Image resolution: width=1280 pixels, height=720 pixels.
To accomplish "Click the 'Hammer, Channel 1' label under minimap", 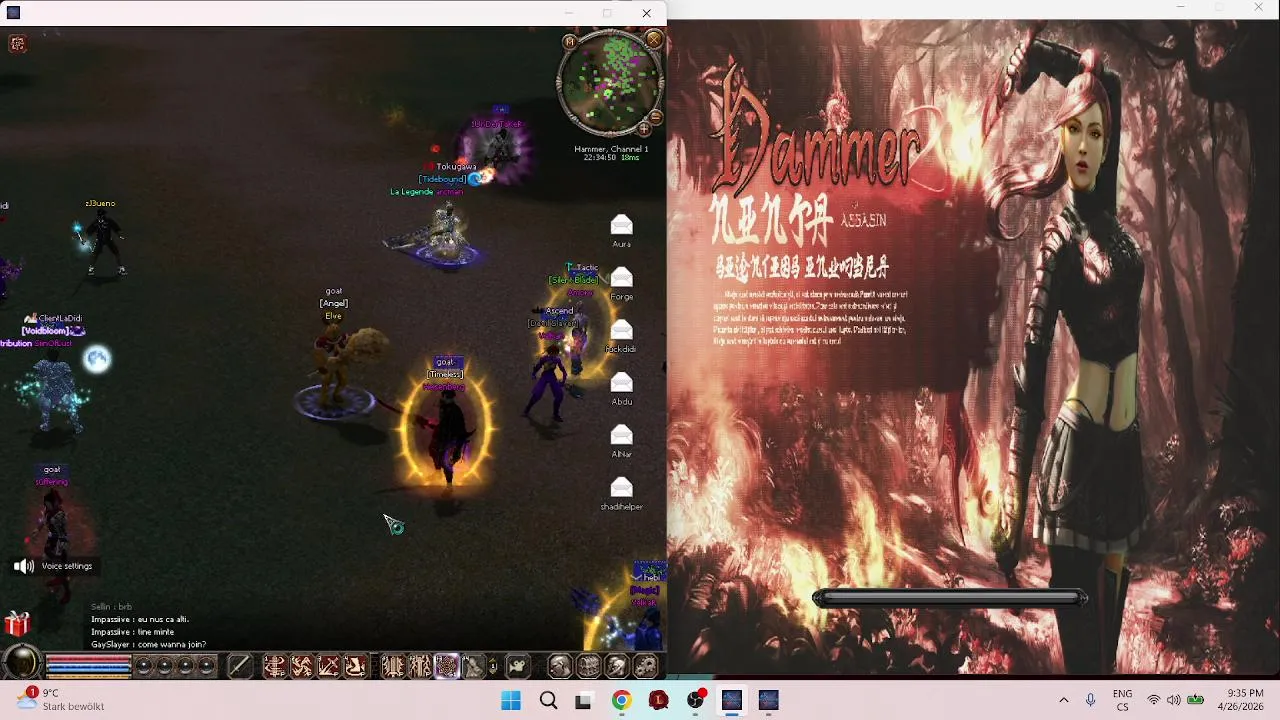I will click(x=611, y=149).
